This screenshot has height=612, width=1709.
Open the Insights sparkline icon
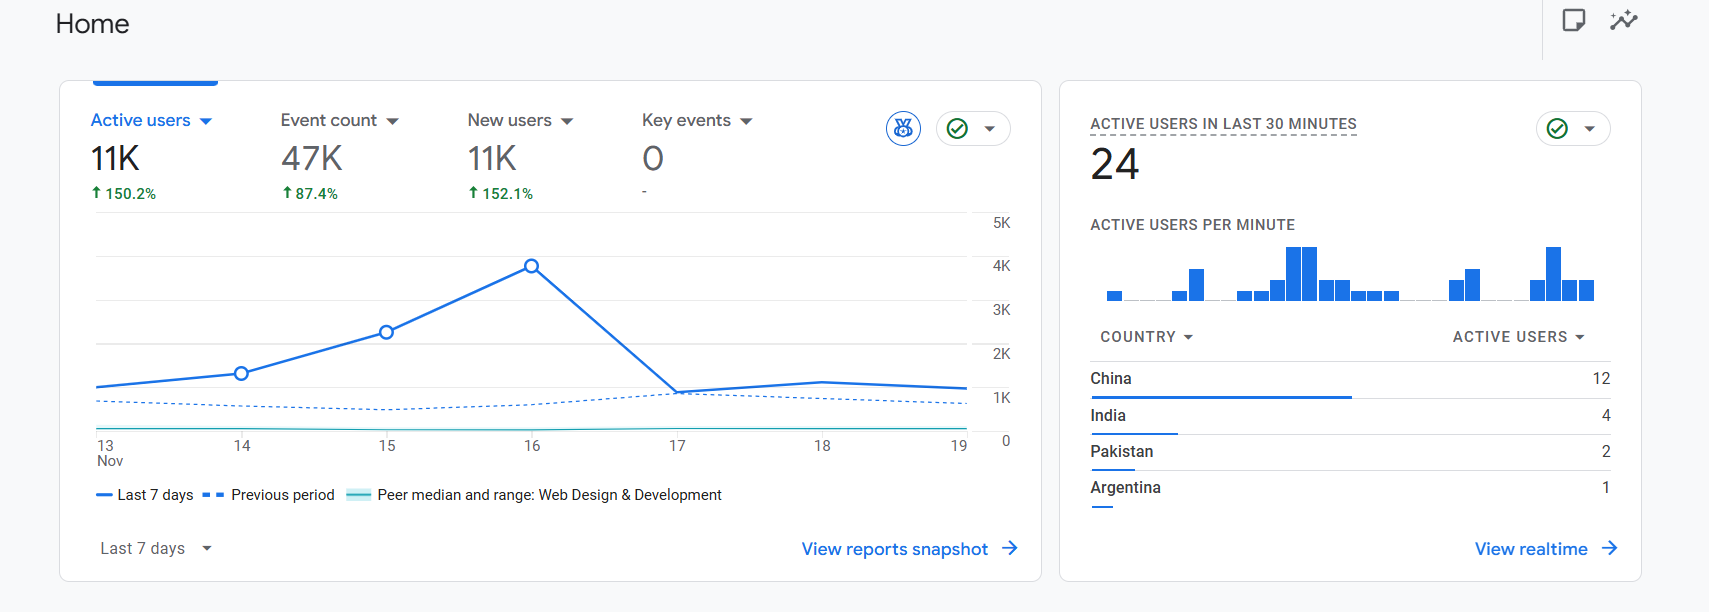tap(1623, 20)
